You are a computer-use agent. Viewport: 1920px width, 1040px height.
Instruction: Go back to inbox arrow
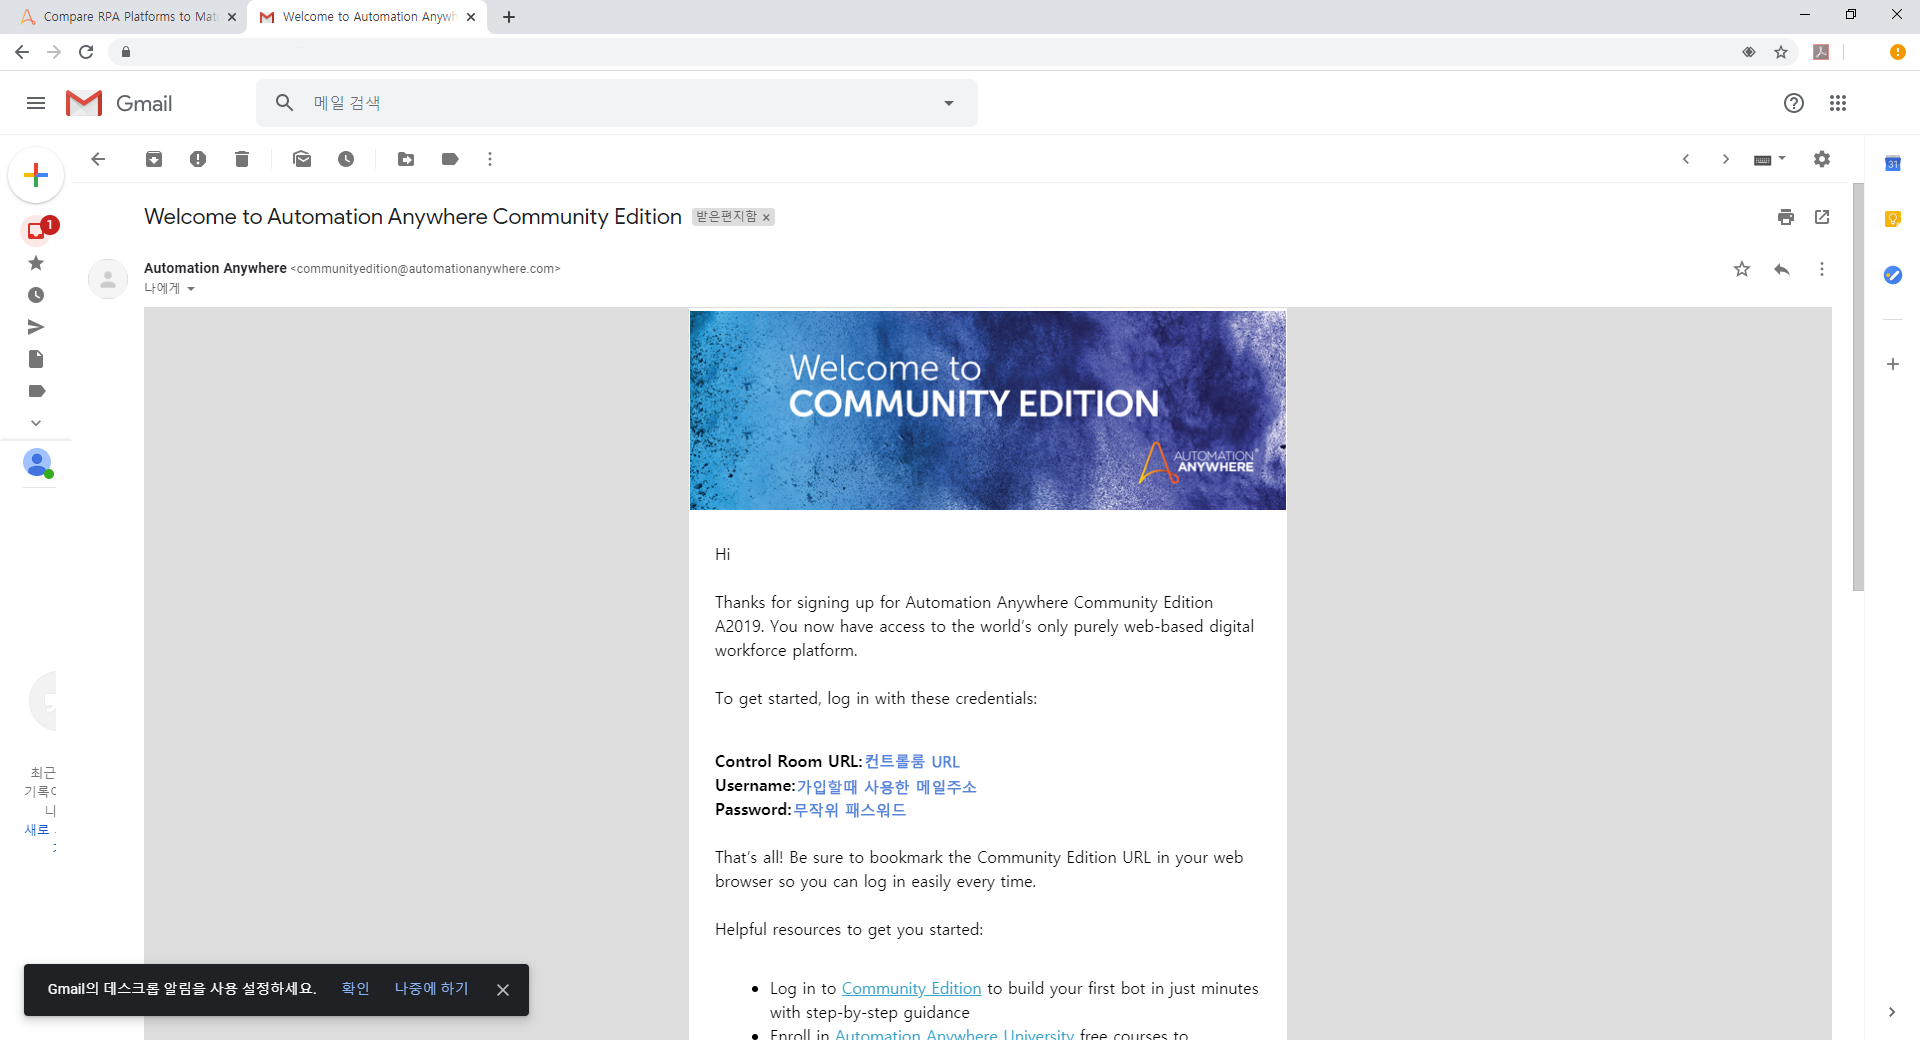[x=98, y=159]
